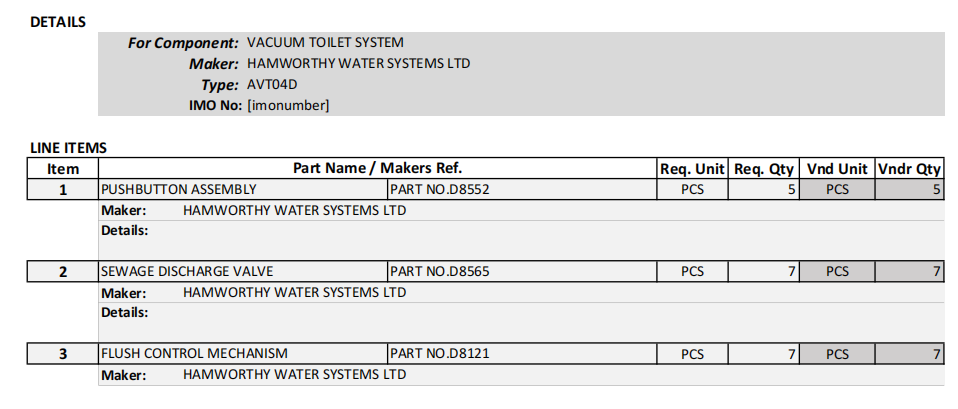
Task: Click the Vndr Qty column header
Action: (x=909, y=169)
